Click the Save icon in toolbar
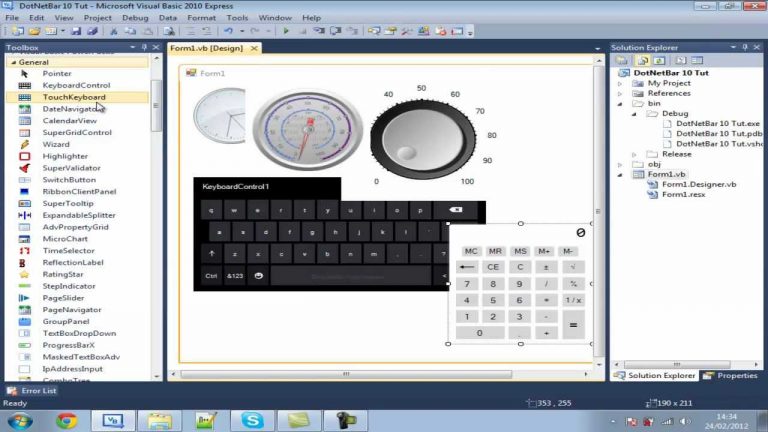The image size is (768, 432). click(x=76, y=31)
